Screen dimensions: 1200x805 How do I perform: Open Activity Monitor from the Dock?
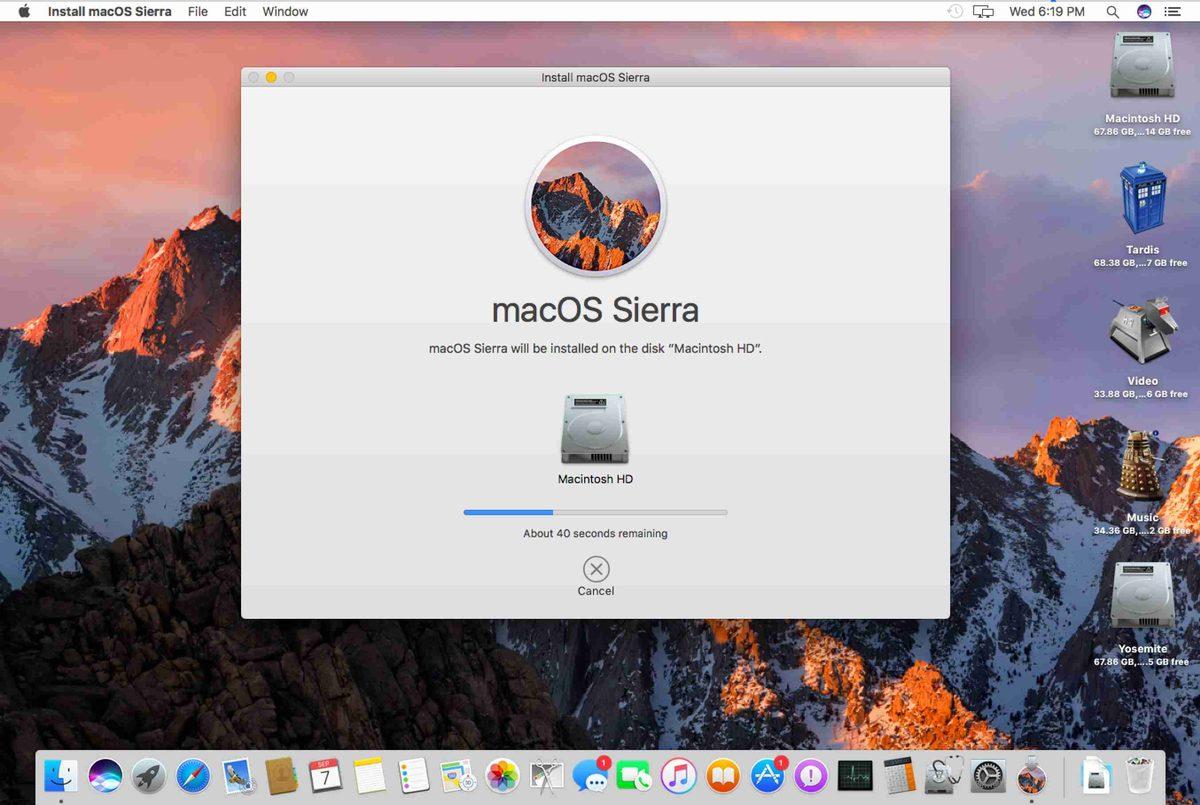(x=855, y=775)
